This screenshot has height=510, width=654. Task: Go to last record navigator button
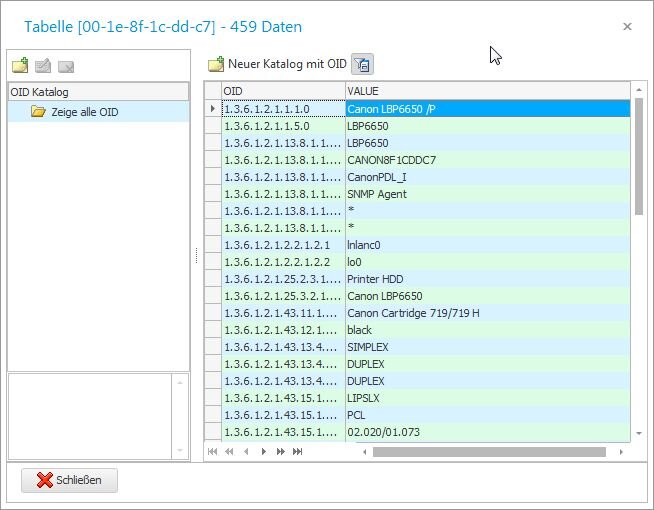click(x=297, y=452)
